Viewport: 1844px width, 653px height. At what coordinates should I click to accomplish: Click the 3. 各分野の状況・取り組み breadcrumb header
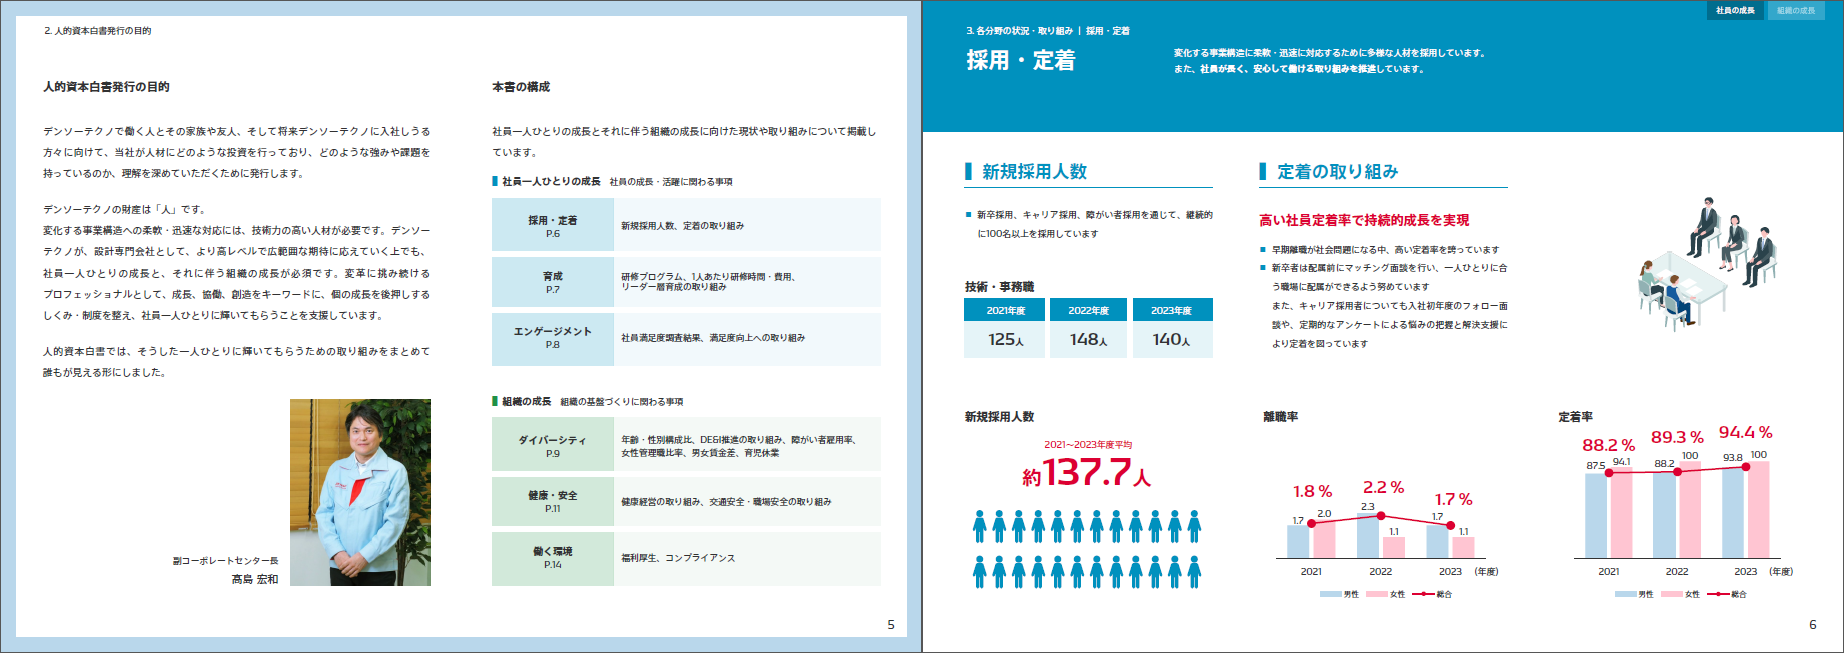point(1019,31)
